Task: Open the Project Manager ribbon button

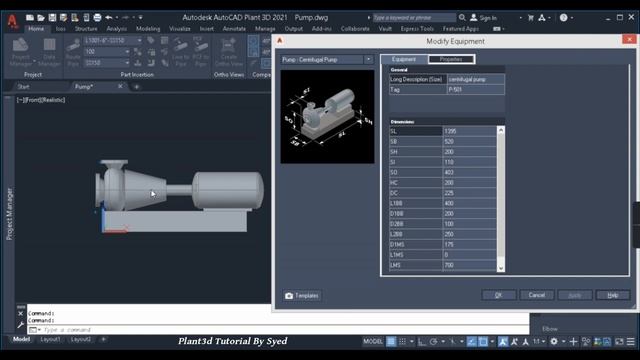Action: [20, 52]
